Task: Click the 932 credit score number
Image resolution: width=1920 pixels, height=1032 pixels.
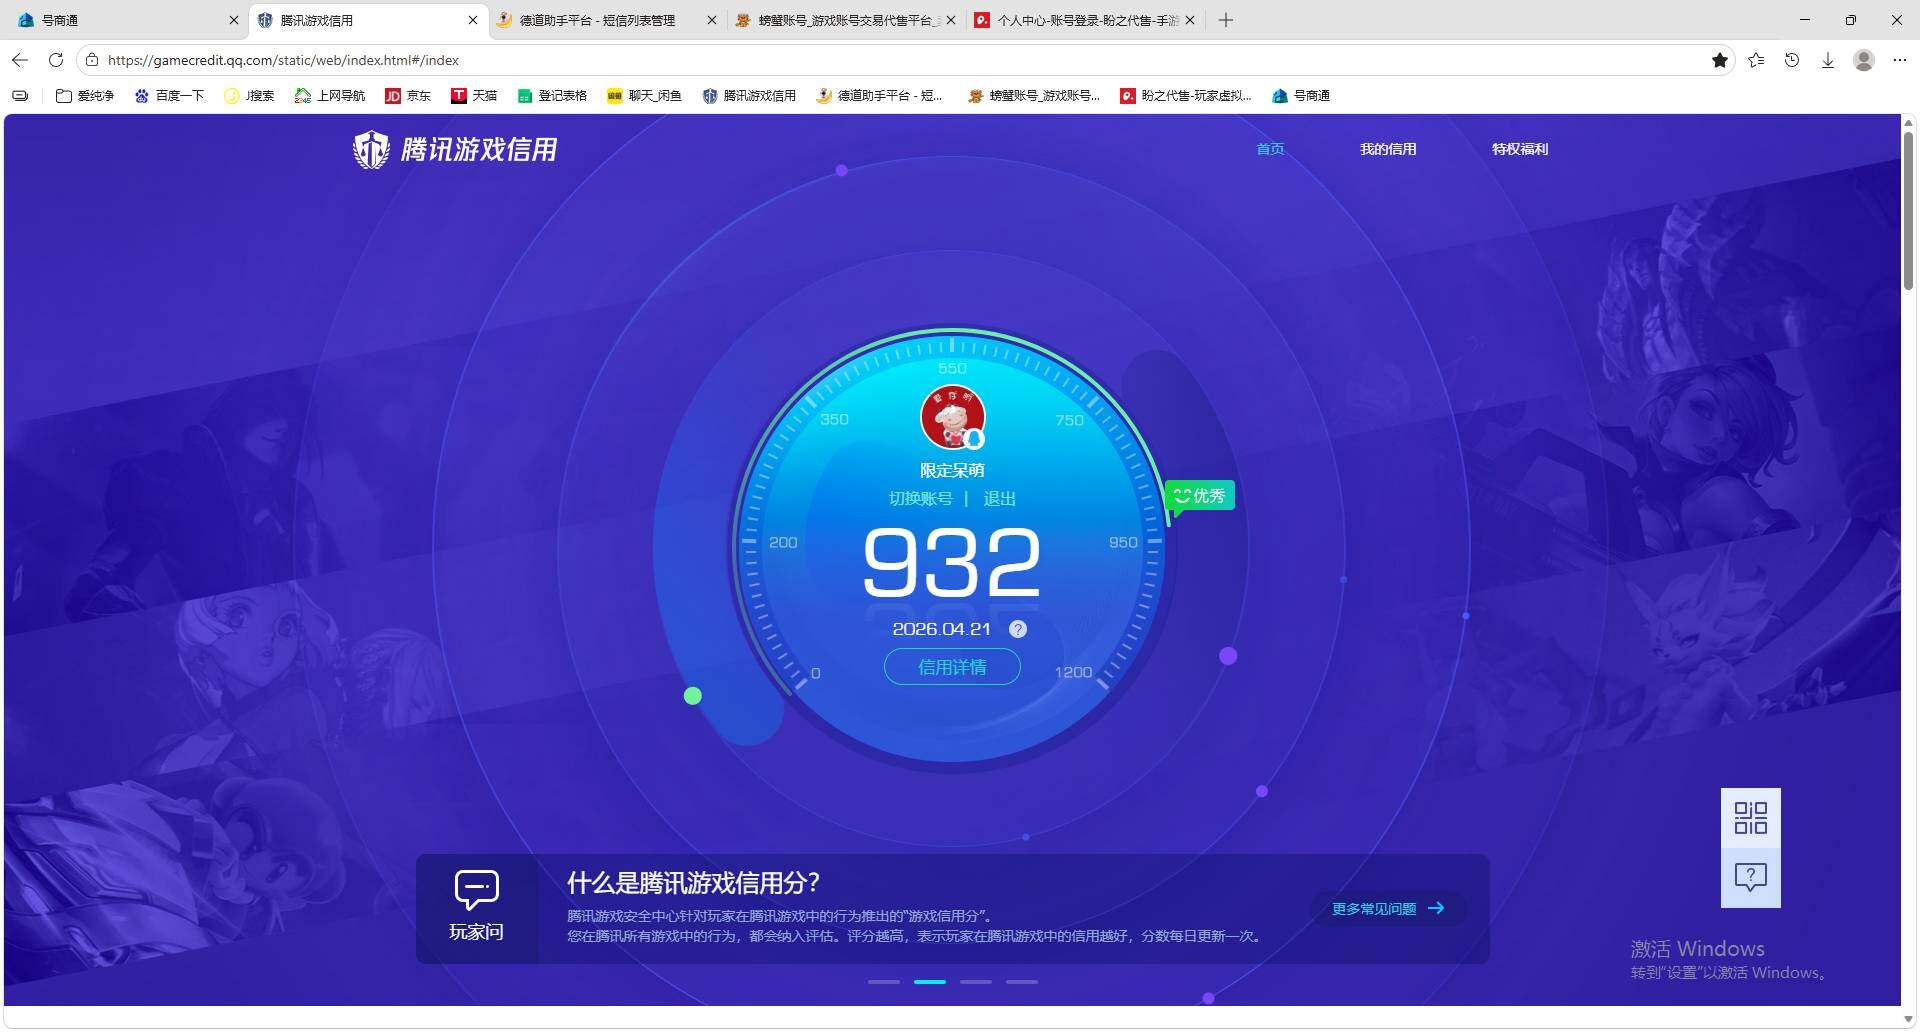Action: click(x=951, y=564)
